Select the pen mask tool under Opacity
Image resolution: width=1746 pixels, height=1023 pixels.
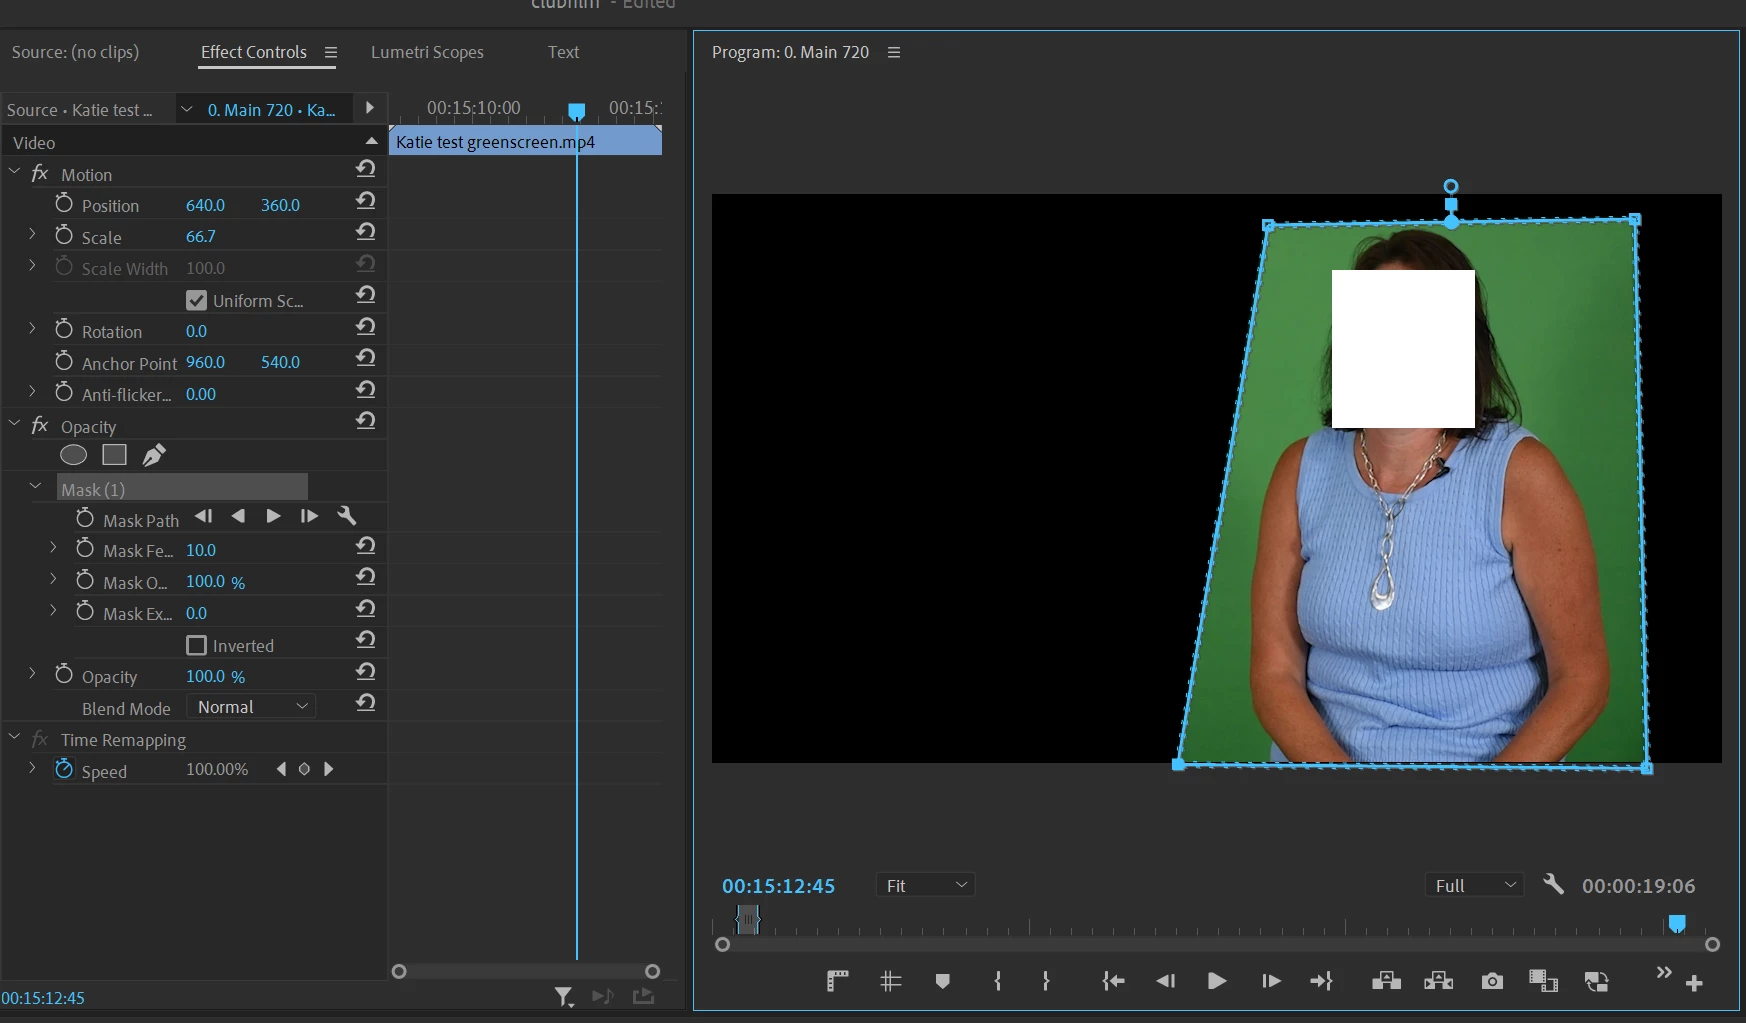click(154, 455)
